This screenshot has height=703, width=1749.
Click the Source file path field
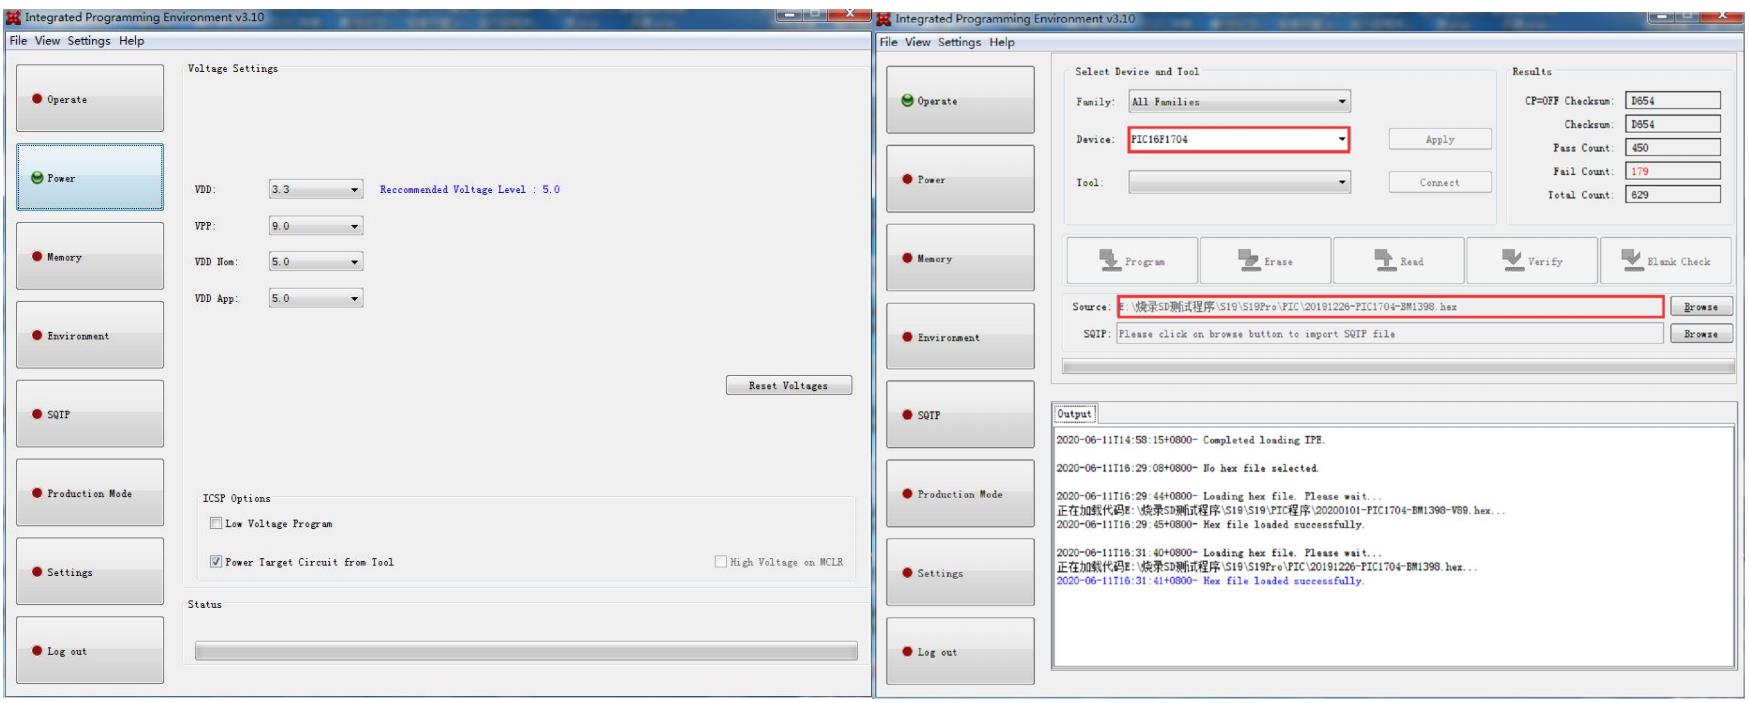[1390, 307]
